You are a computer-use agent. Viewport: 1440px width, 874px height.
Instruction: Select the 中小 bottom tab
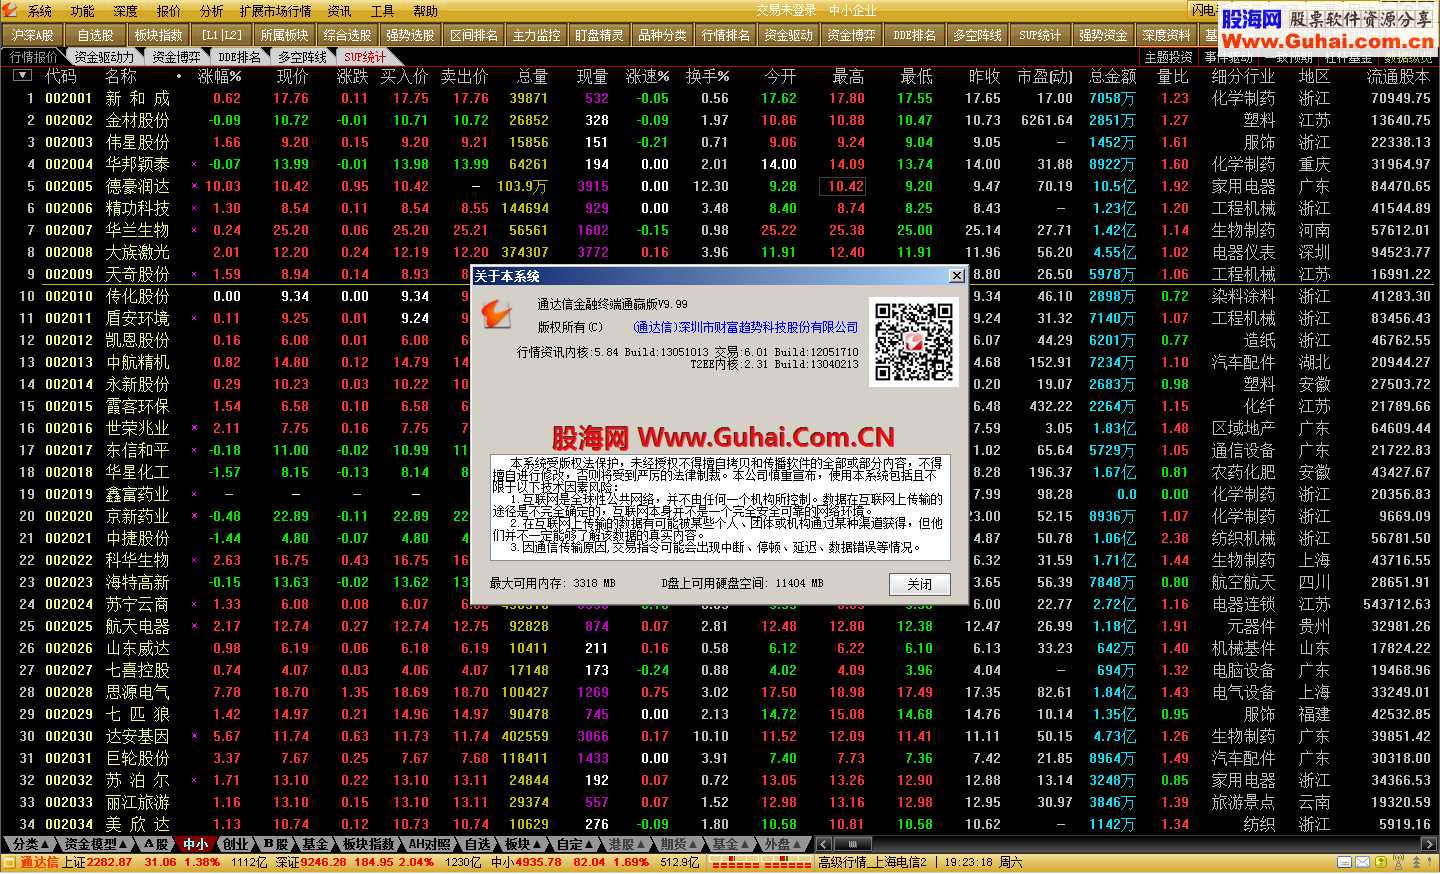pos(195,844)
